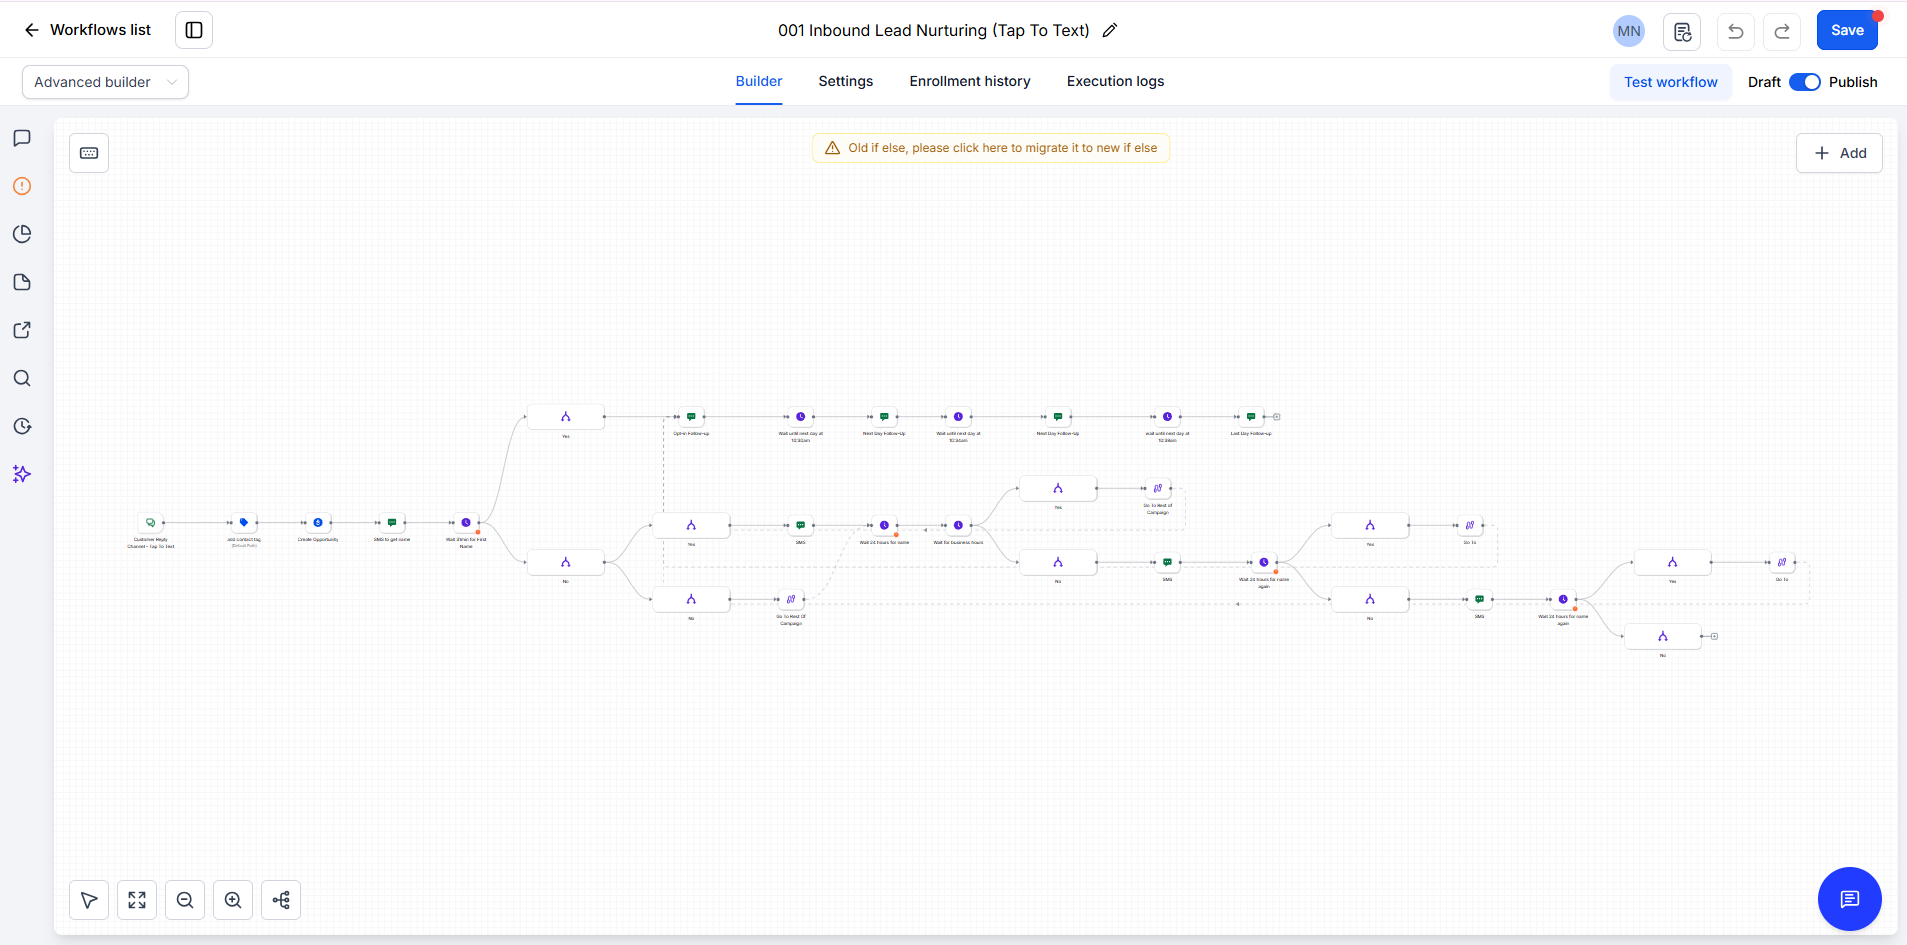Zoom in the canvas
This screenshot has width=1907, height=945.
(x=233, y=900)
